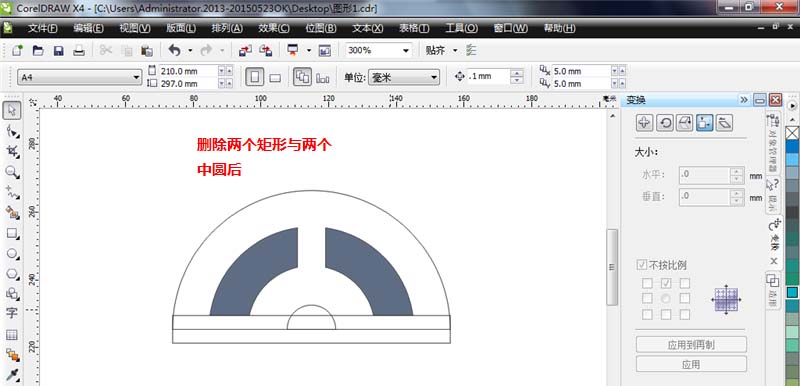Select the center anchor point radio
800x386 pixels.
666,298
